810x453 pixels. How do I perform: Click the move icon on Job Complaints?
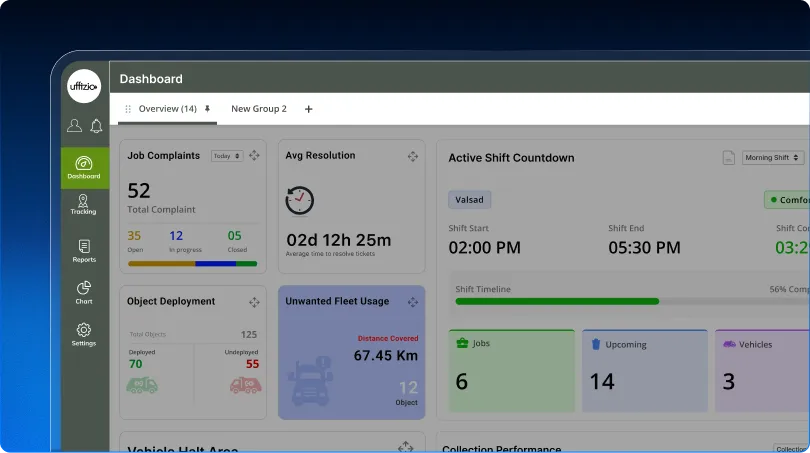(x=254, y=155)
